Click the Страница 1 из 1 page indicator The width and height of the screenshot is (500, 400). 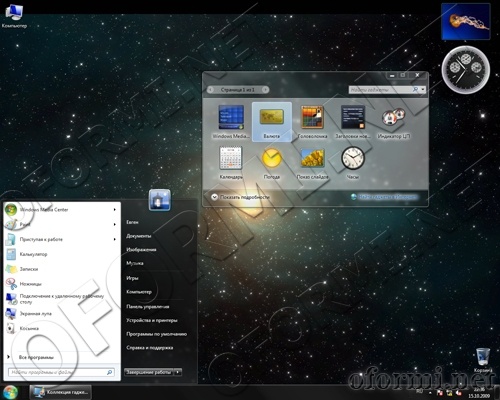point(238,90)
